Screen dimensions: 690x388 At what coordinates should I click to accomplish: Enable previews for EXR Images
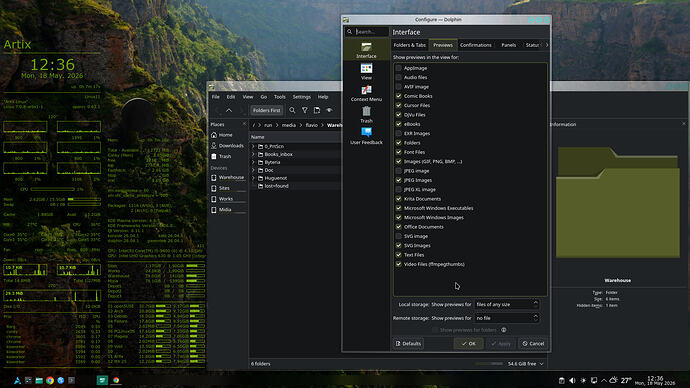pos(399,133)
